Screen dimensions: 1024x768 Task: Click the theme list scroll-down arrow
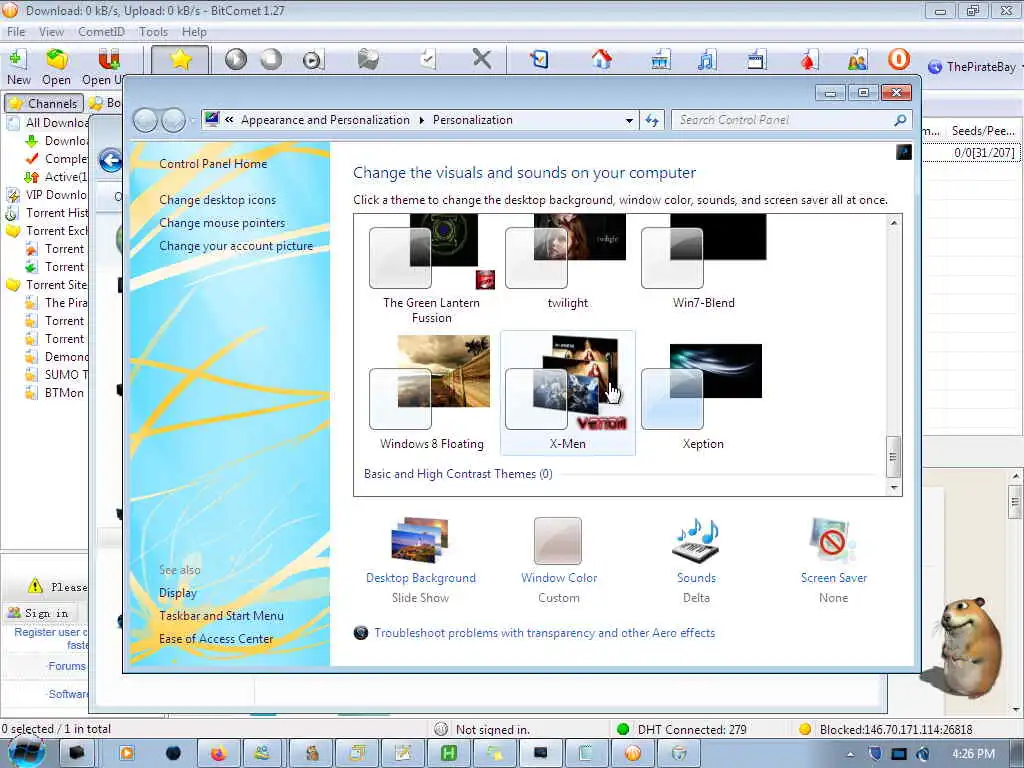(894, 488)
